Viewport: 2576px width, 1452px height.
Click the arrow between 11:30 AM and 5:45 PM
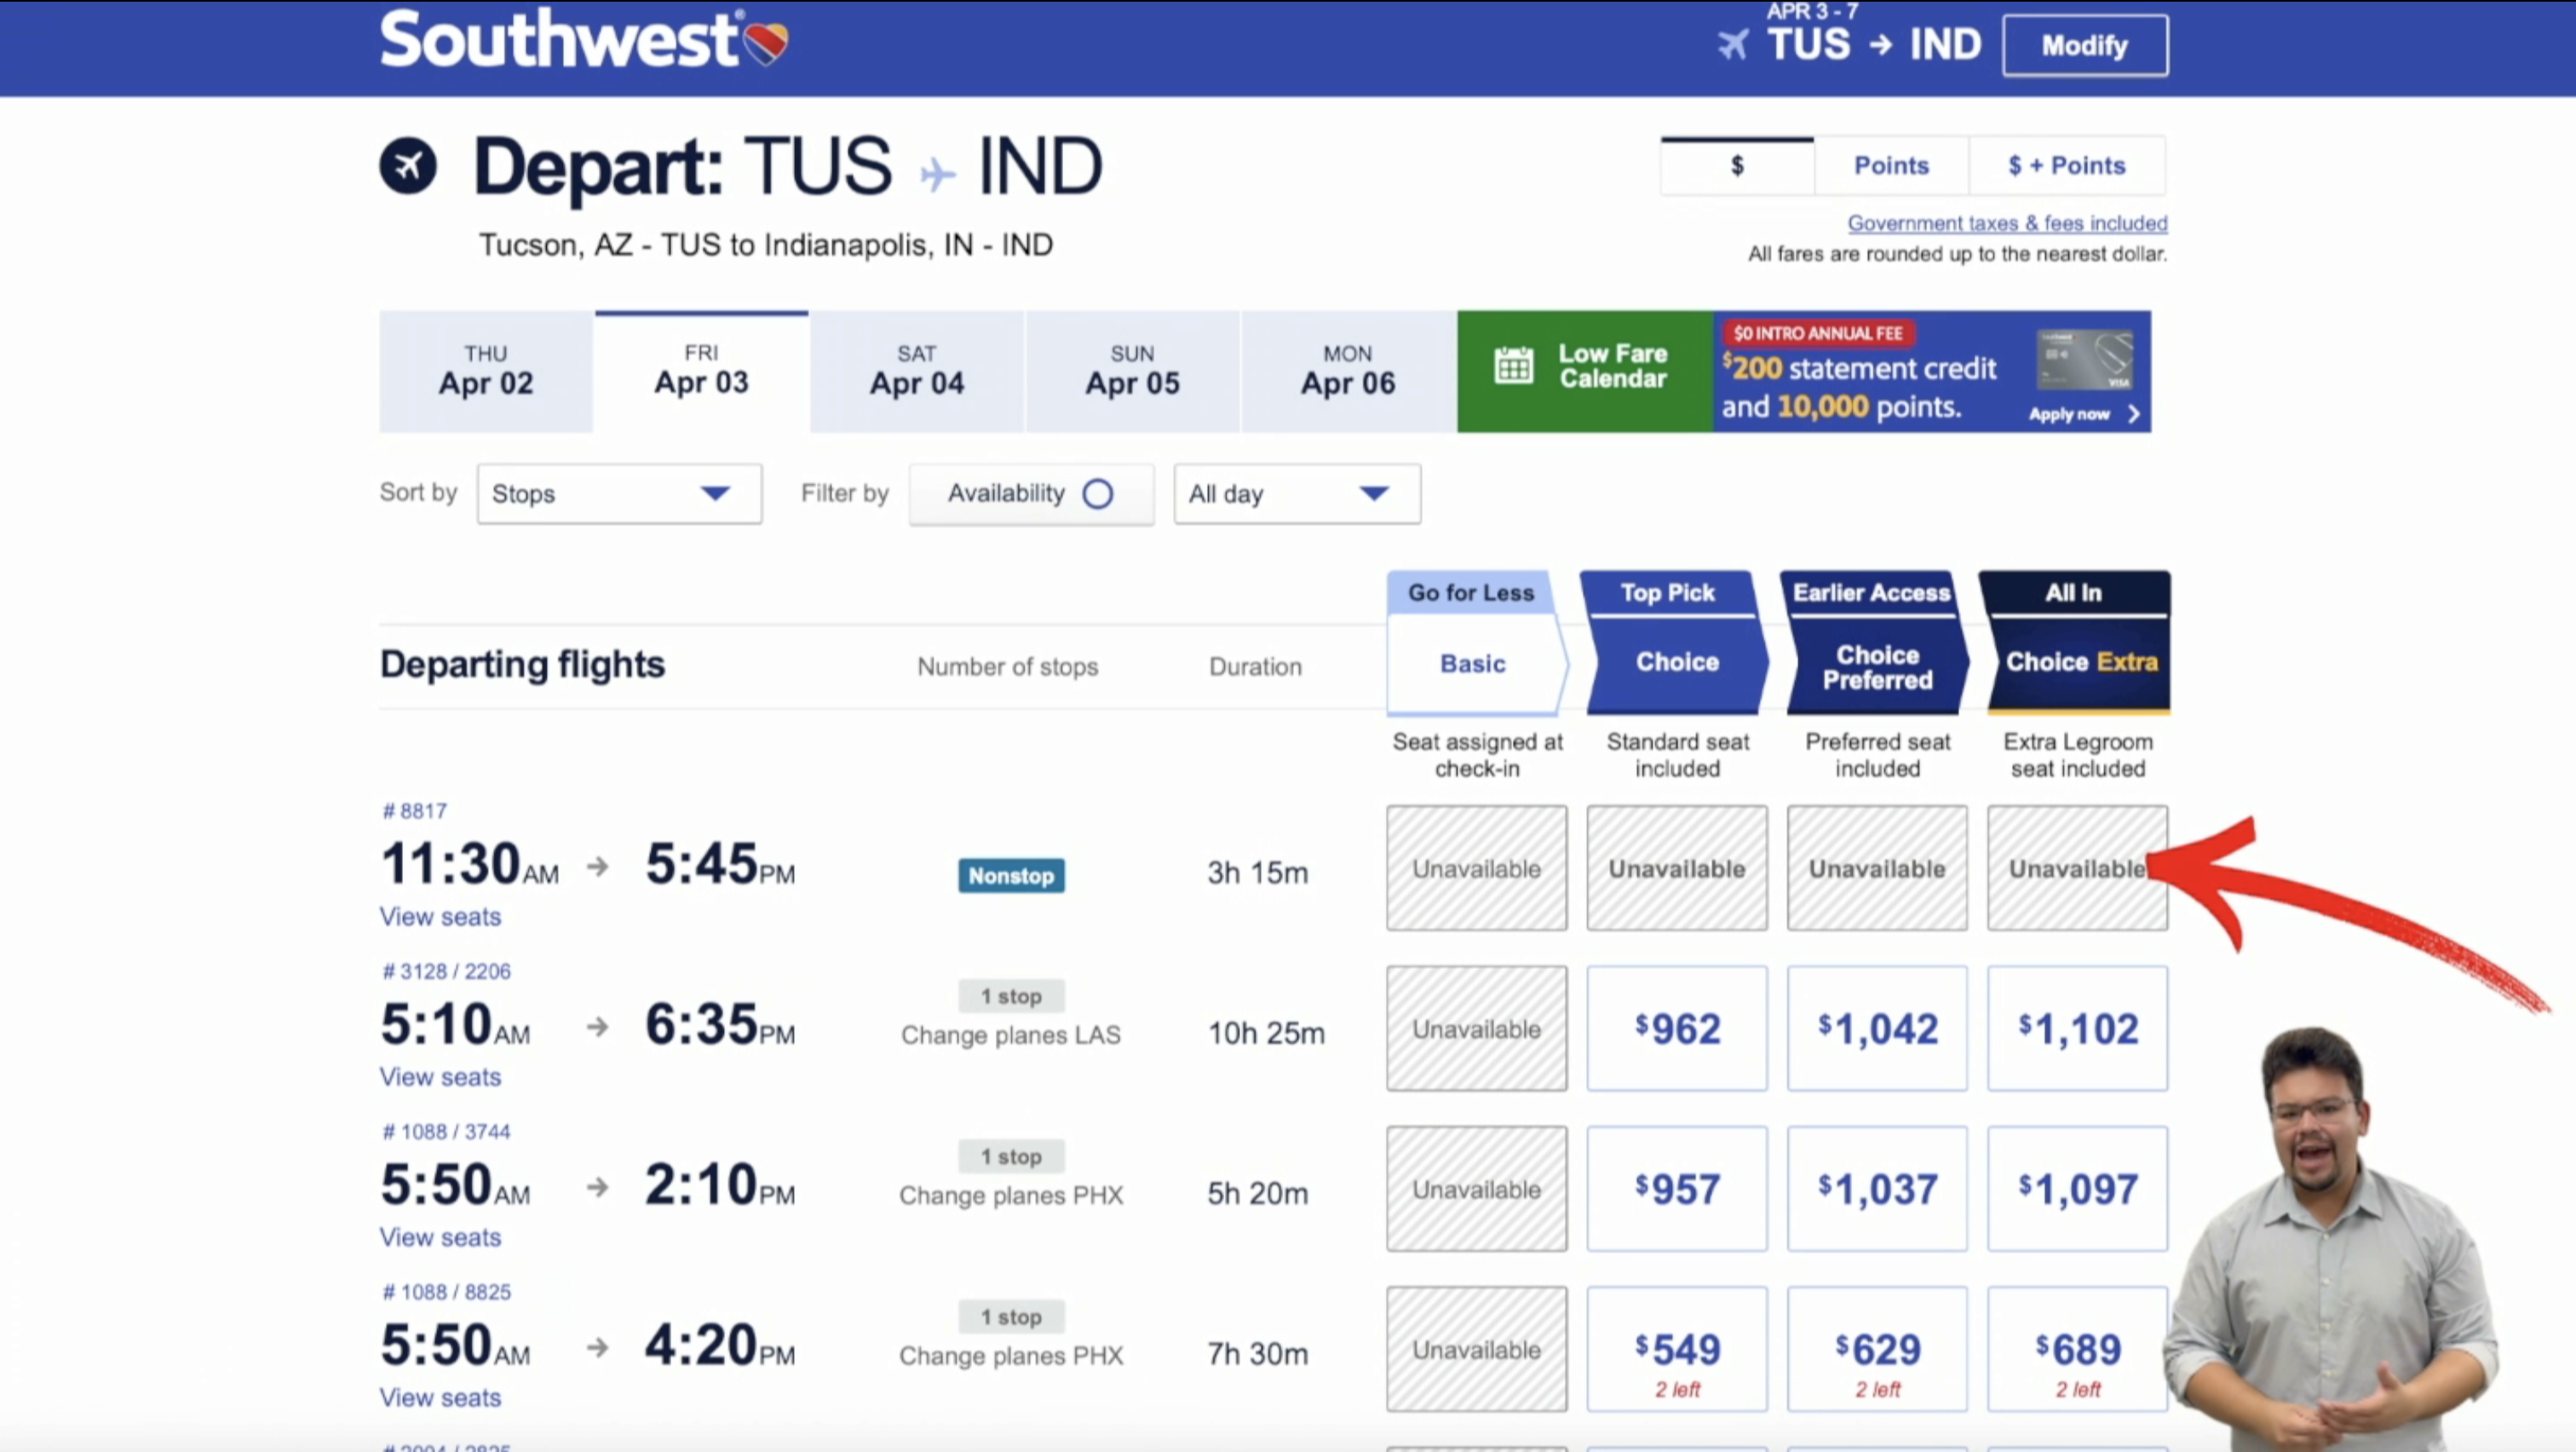[x=598, y=866]
